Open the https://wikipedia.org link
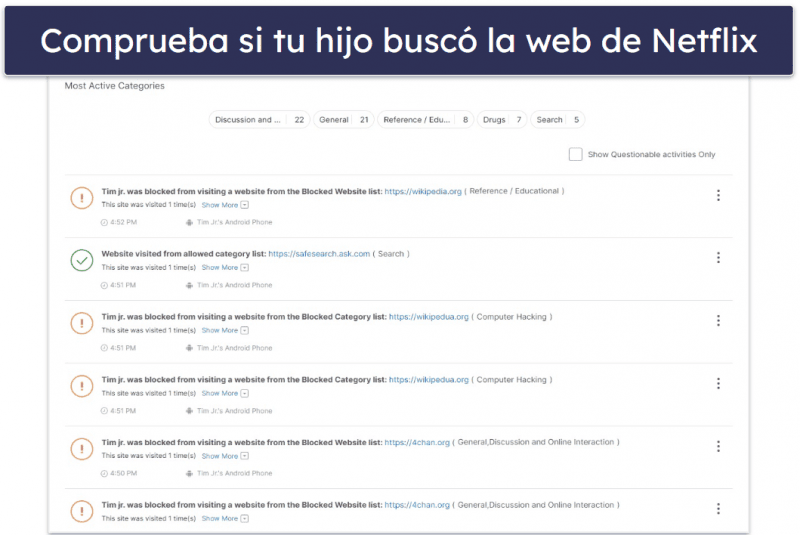This screenshot has width=800, height=535. click(423, 191)
